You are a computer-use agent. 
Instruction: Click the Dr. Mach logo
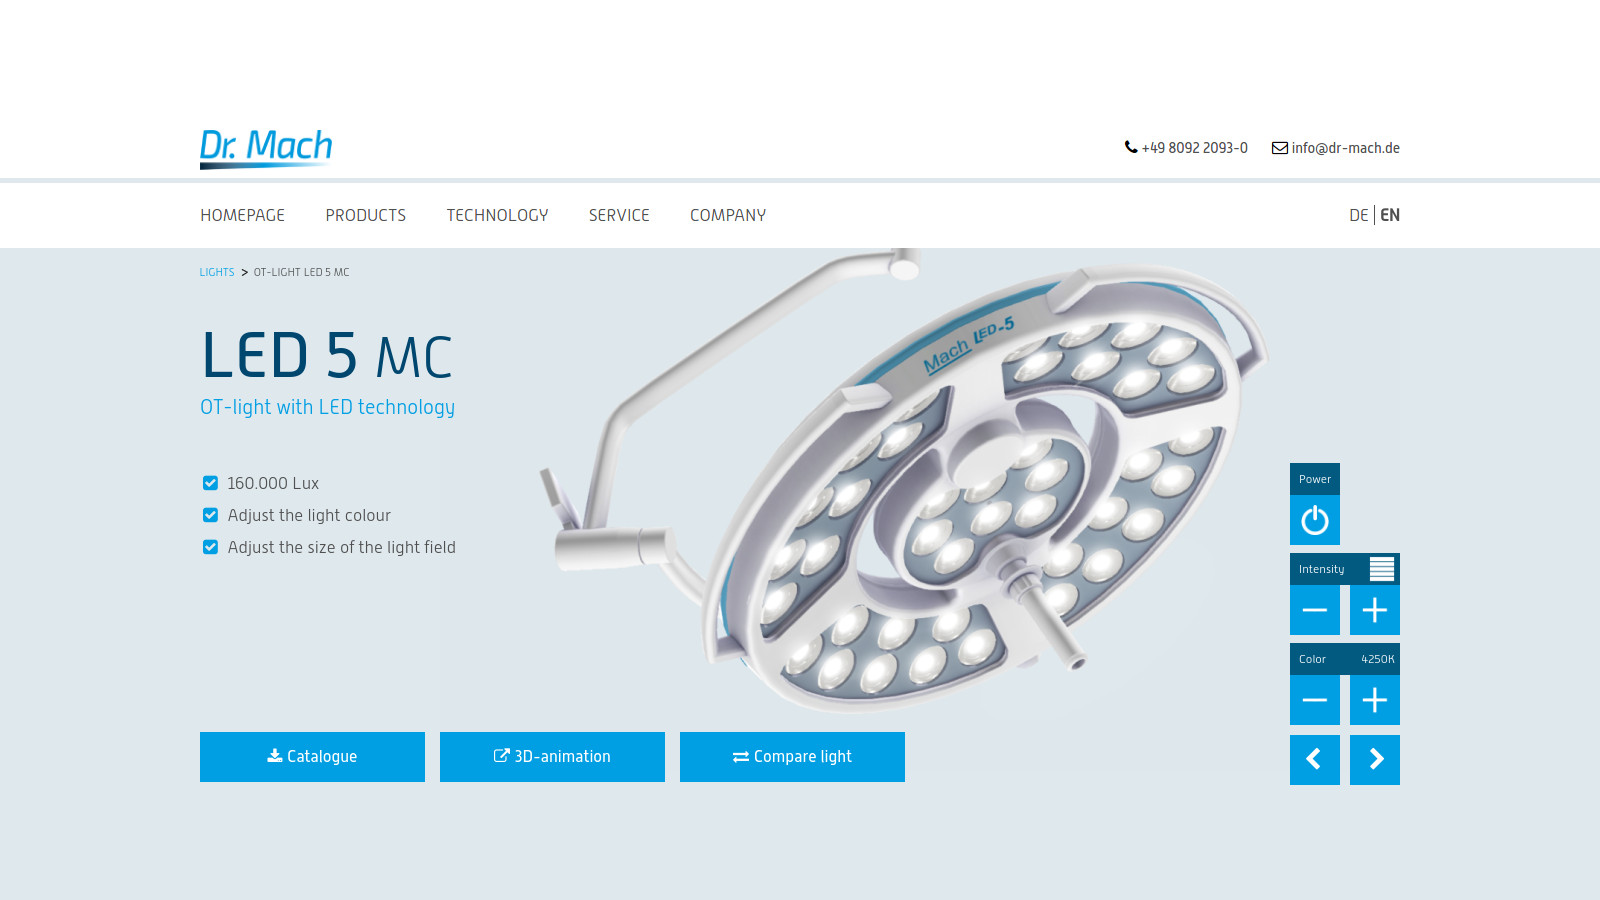pyautogui.click(x=266, y=148)
